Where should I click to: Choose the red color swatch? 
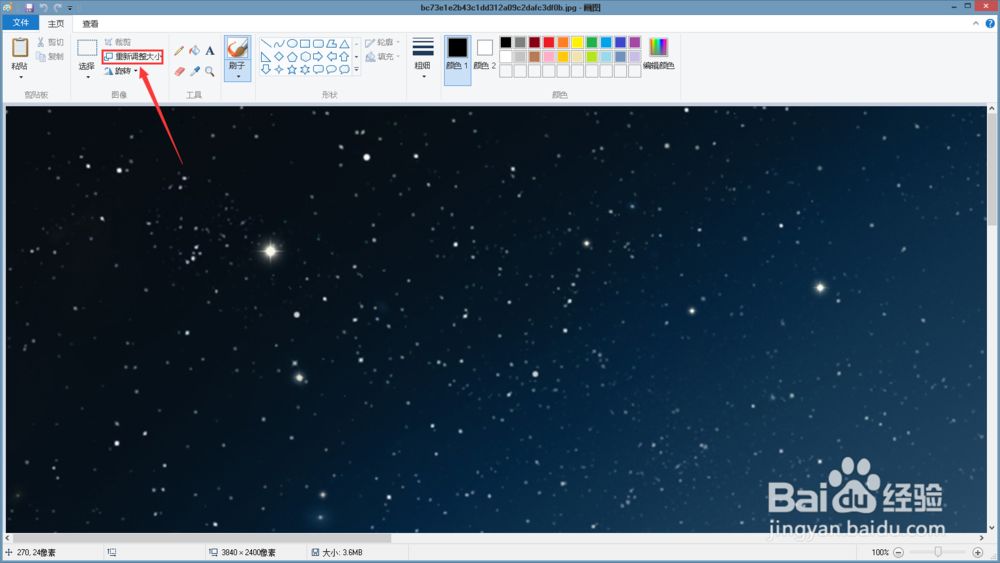click(548, 42)
